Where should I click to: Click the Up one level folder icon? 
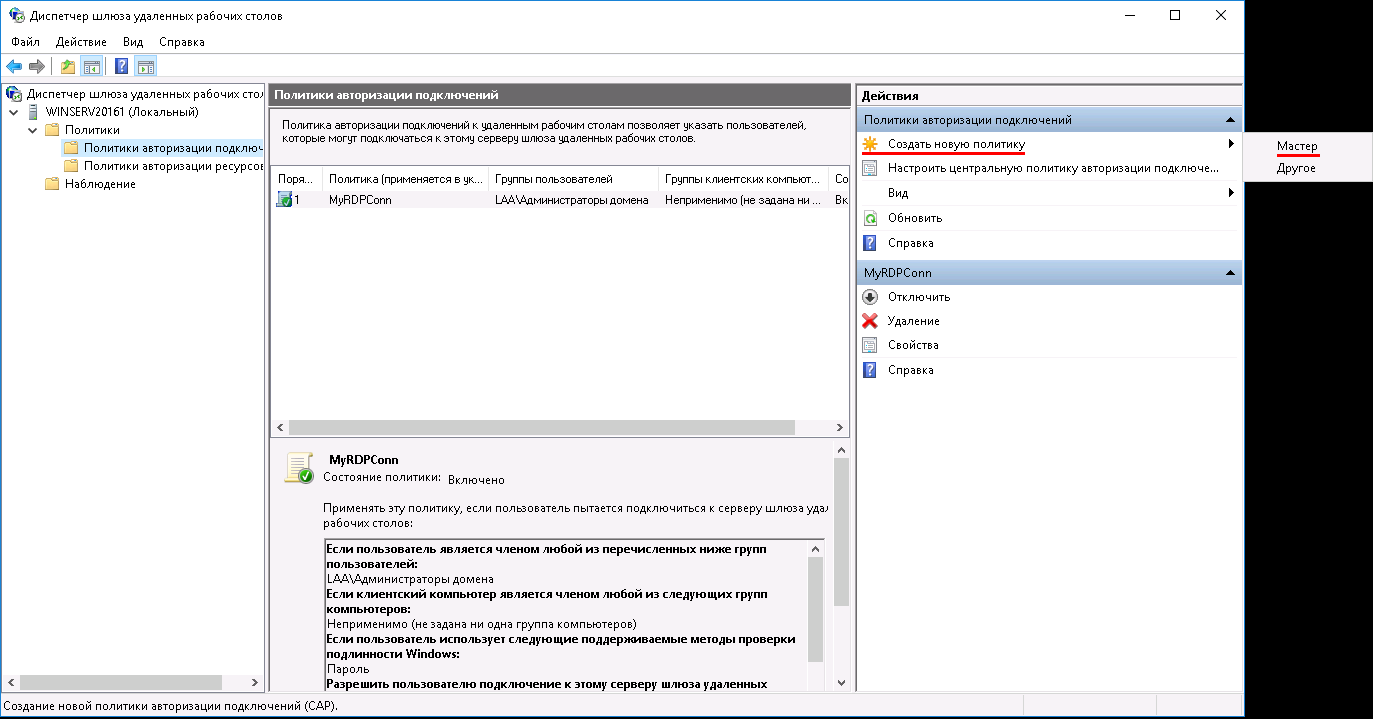click(68, 67)
